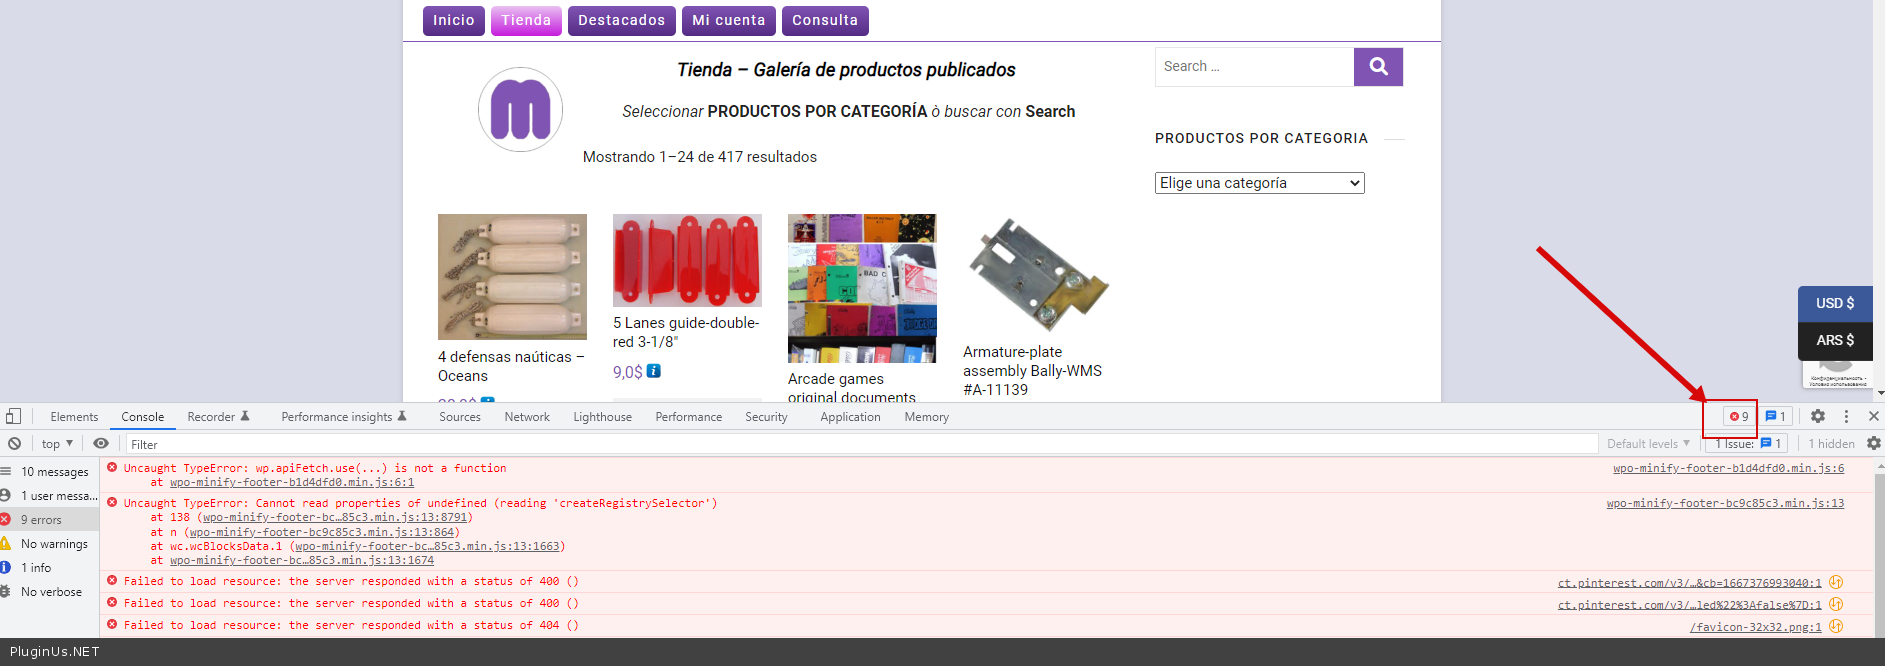The image size is (1885, 666).
Task: Click the info icon beside 9,0$ price
Action: 654,371
